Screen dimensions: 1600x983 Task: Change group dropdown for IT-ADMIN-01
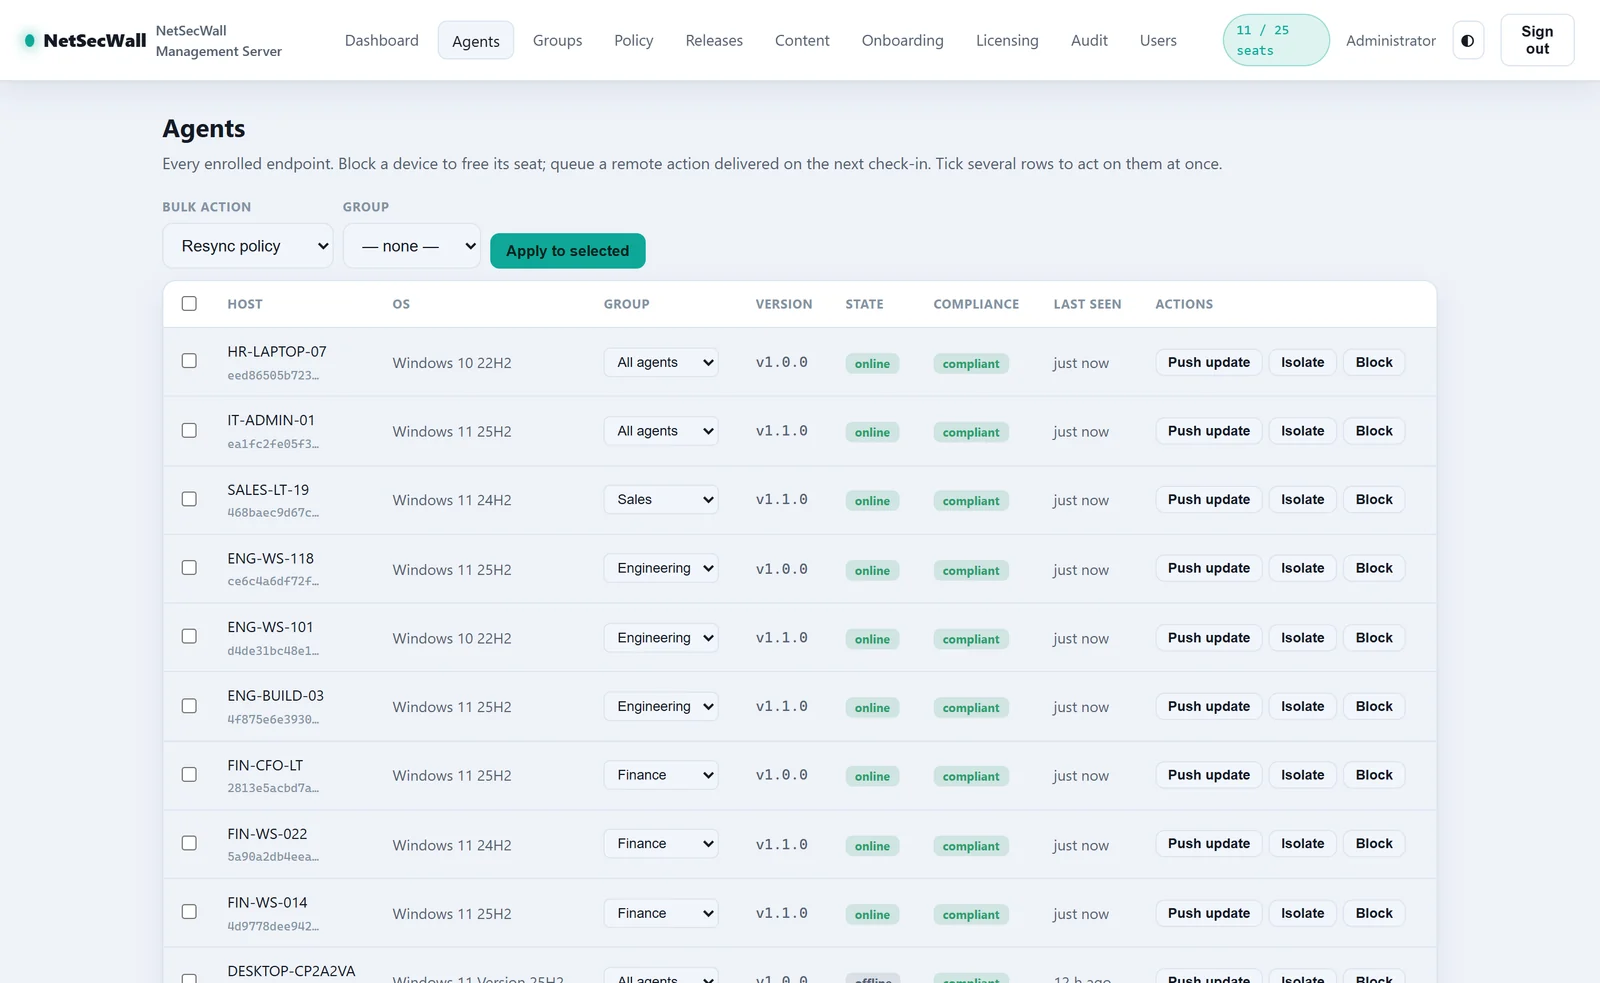661,431
